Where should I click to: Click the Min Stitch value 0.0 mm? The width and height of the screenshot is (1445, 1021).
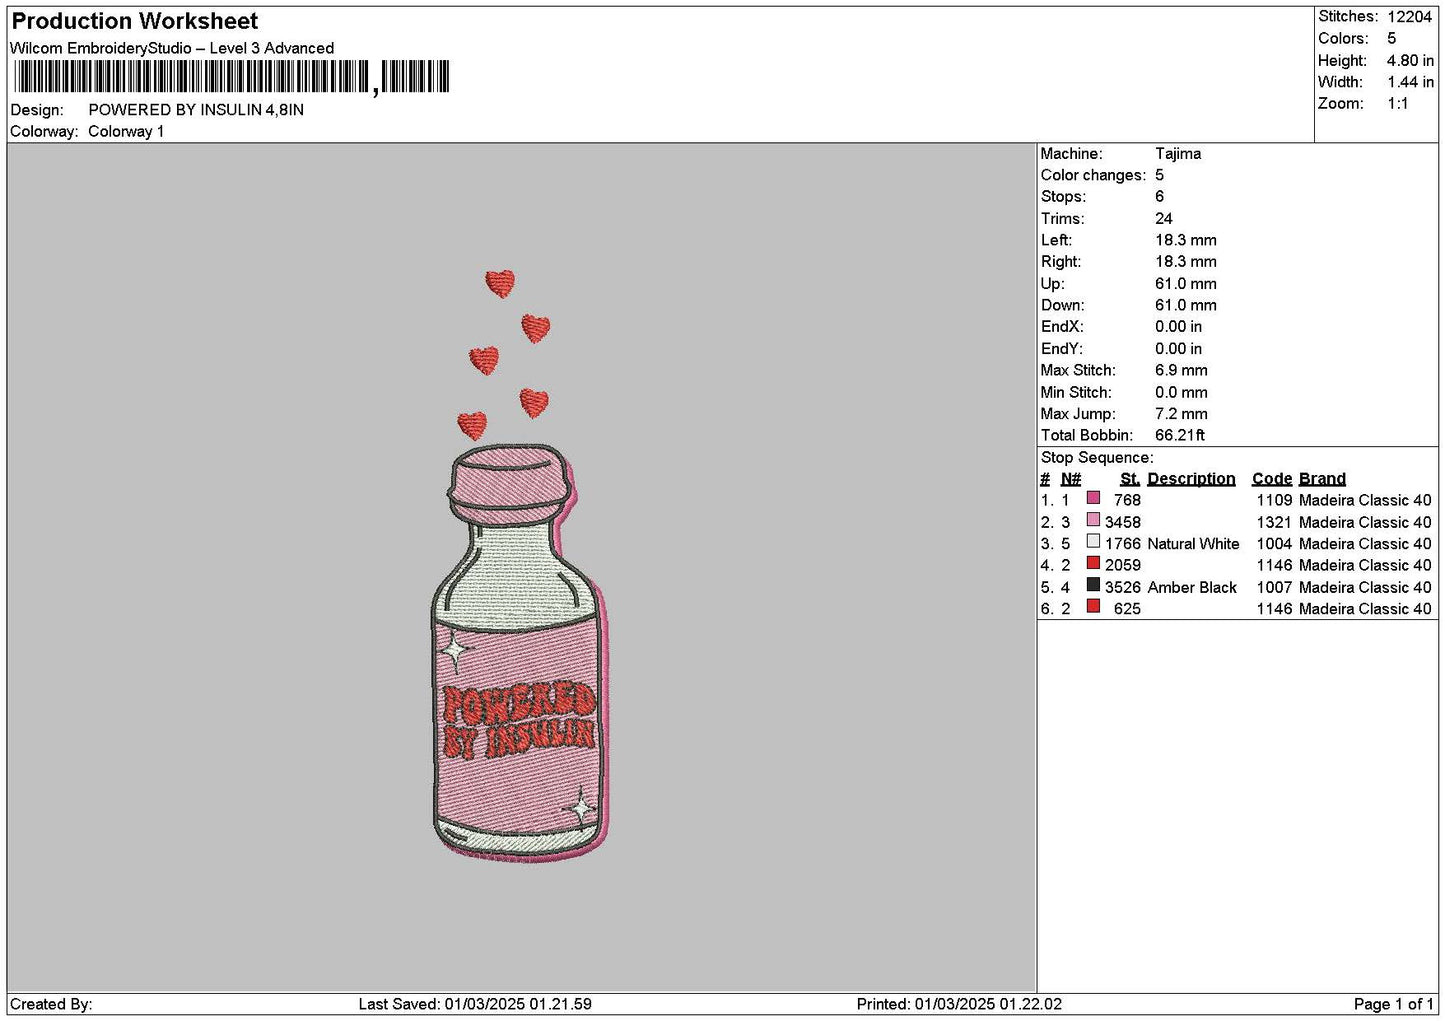(1181, 393)
